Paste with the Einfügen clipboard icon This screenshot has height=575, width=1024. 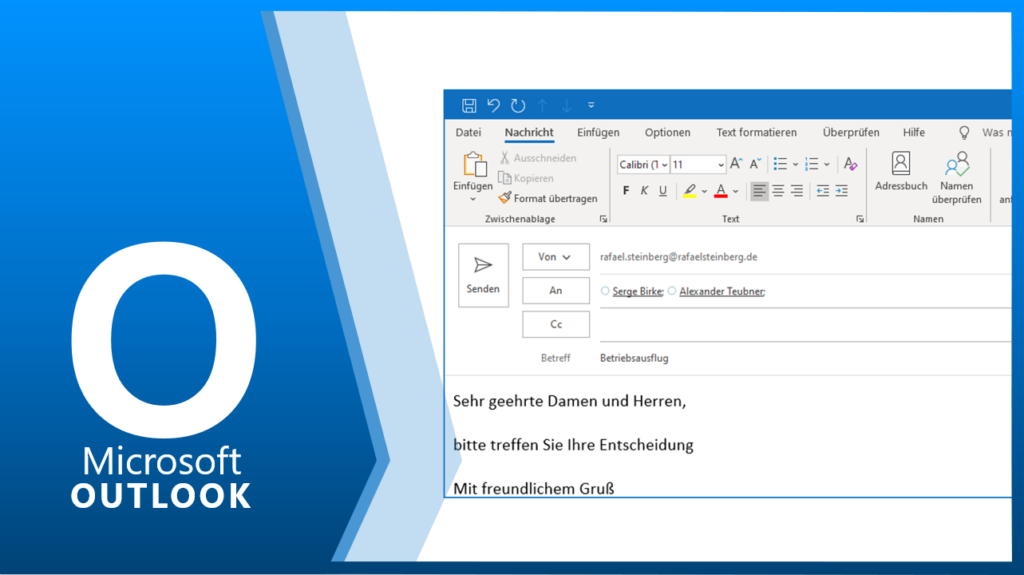click(475, 165)
